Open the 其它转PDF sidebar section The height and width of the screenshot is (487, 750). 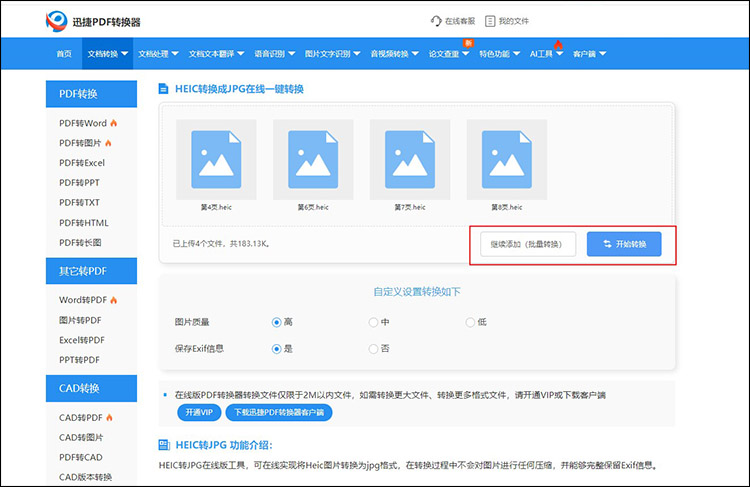(x=91, y=271)
